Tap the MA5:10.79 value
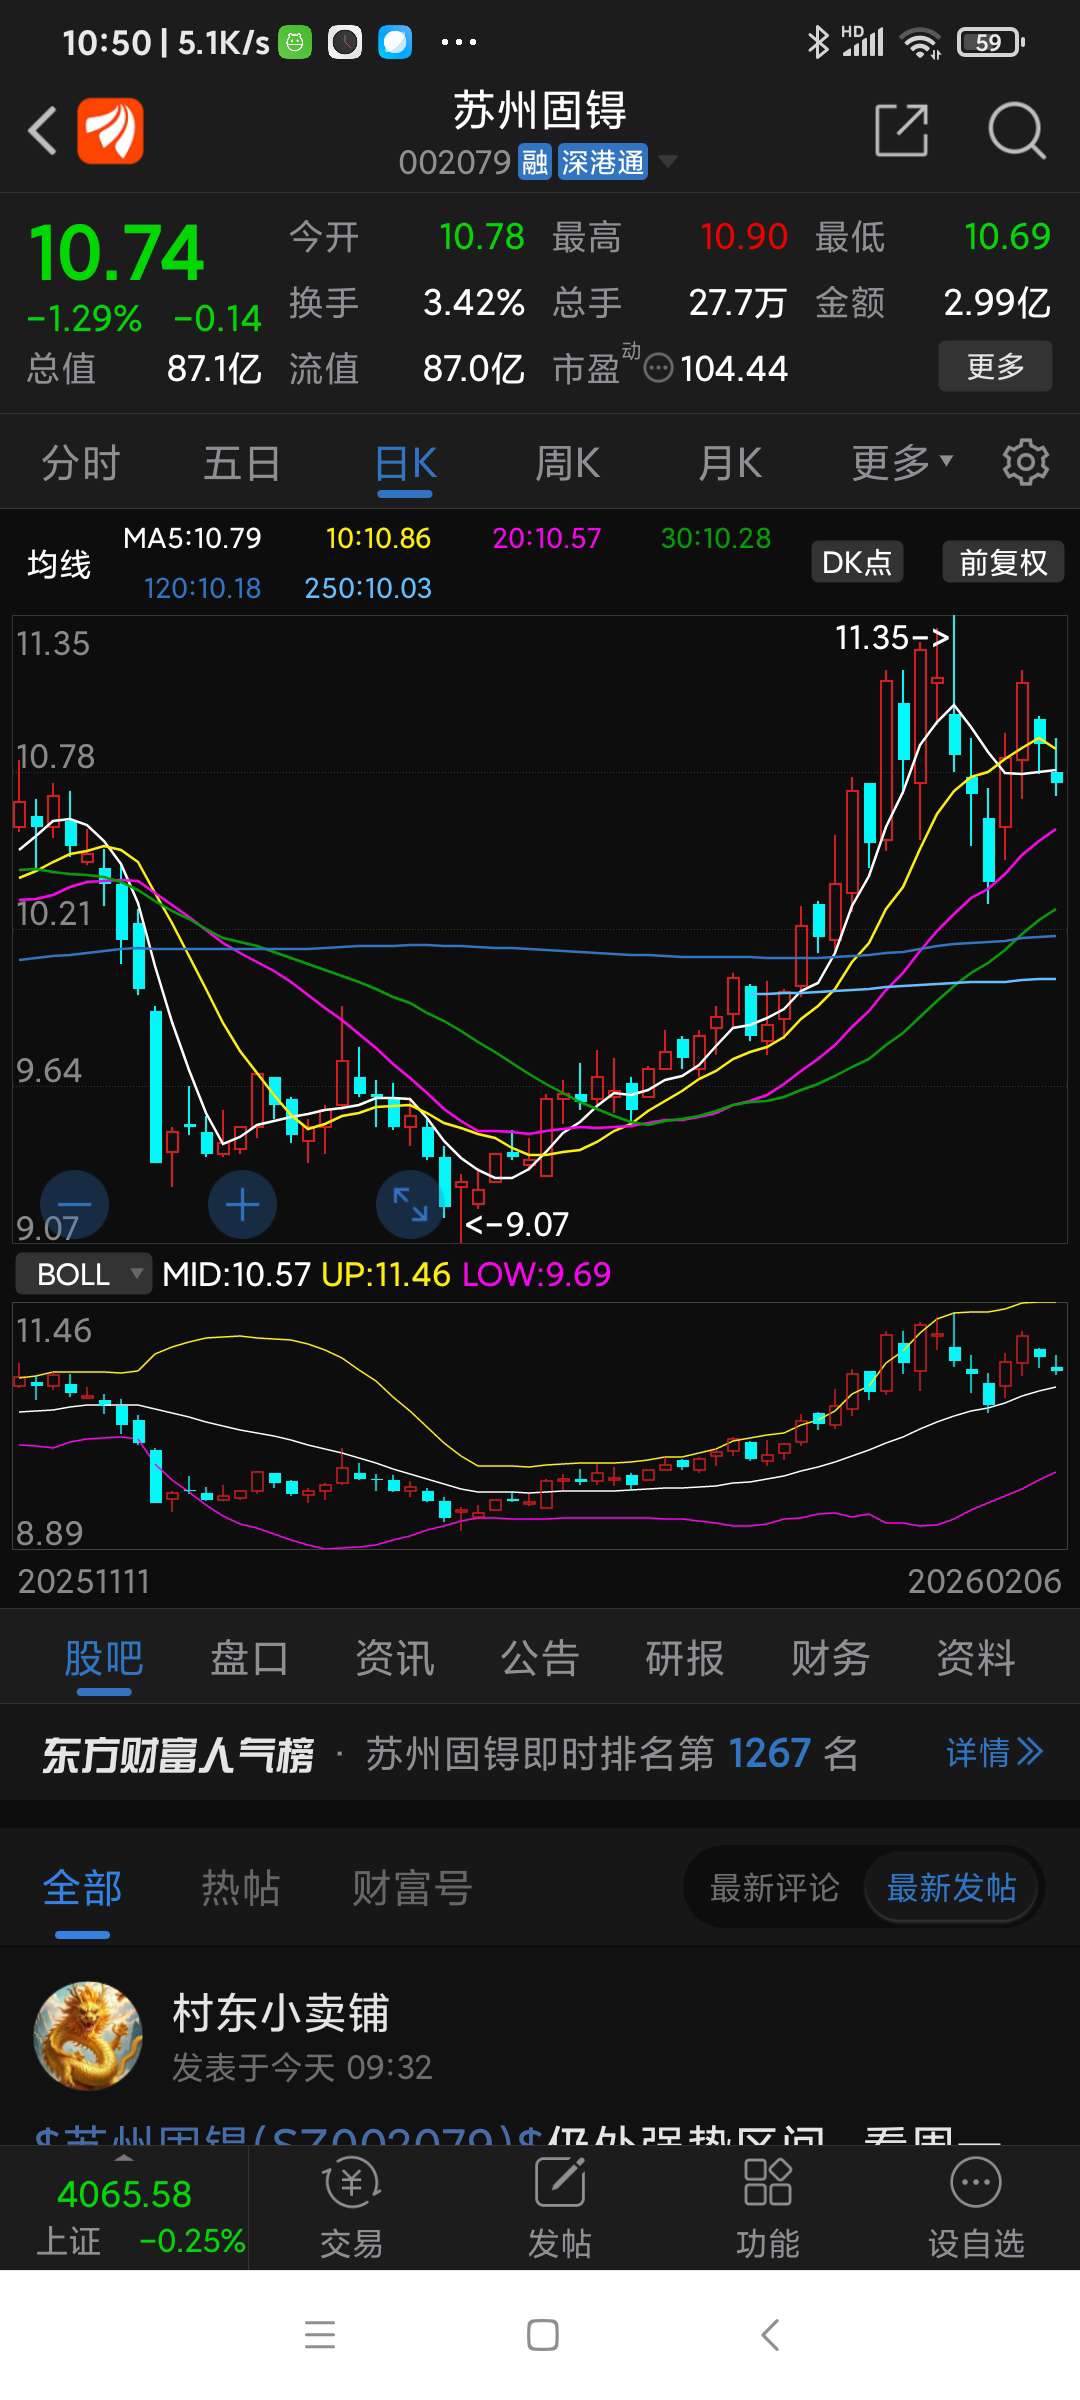 point(192,538)
